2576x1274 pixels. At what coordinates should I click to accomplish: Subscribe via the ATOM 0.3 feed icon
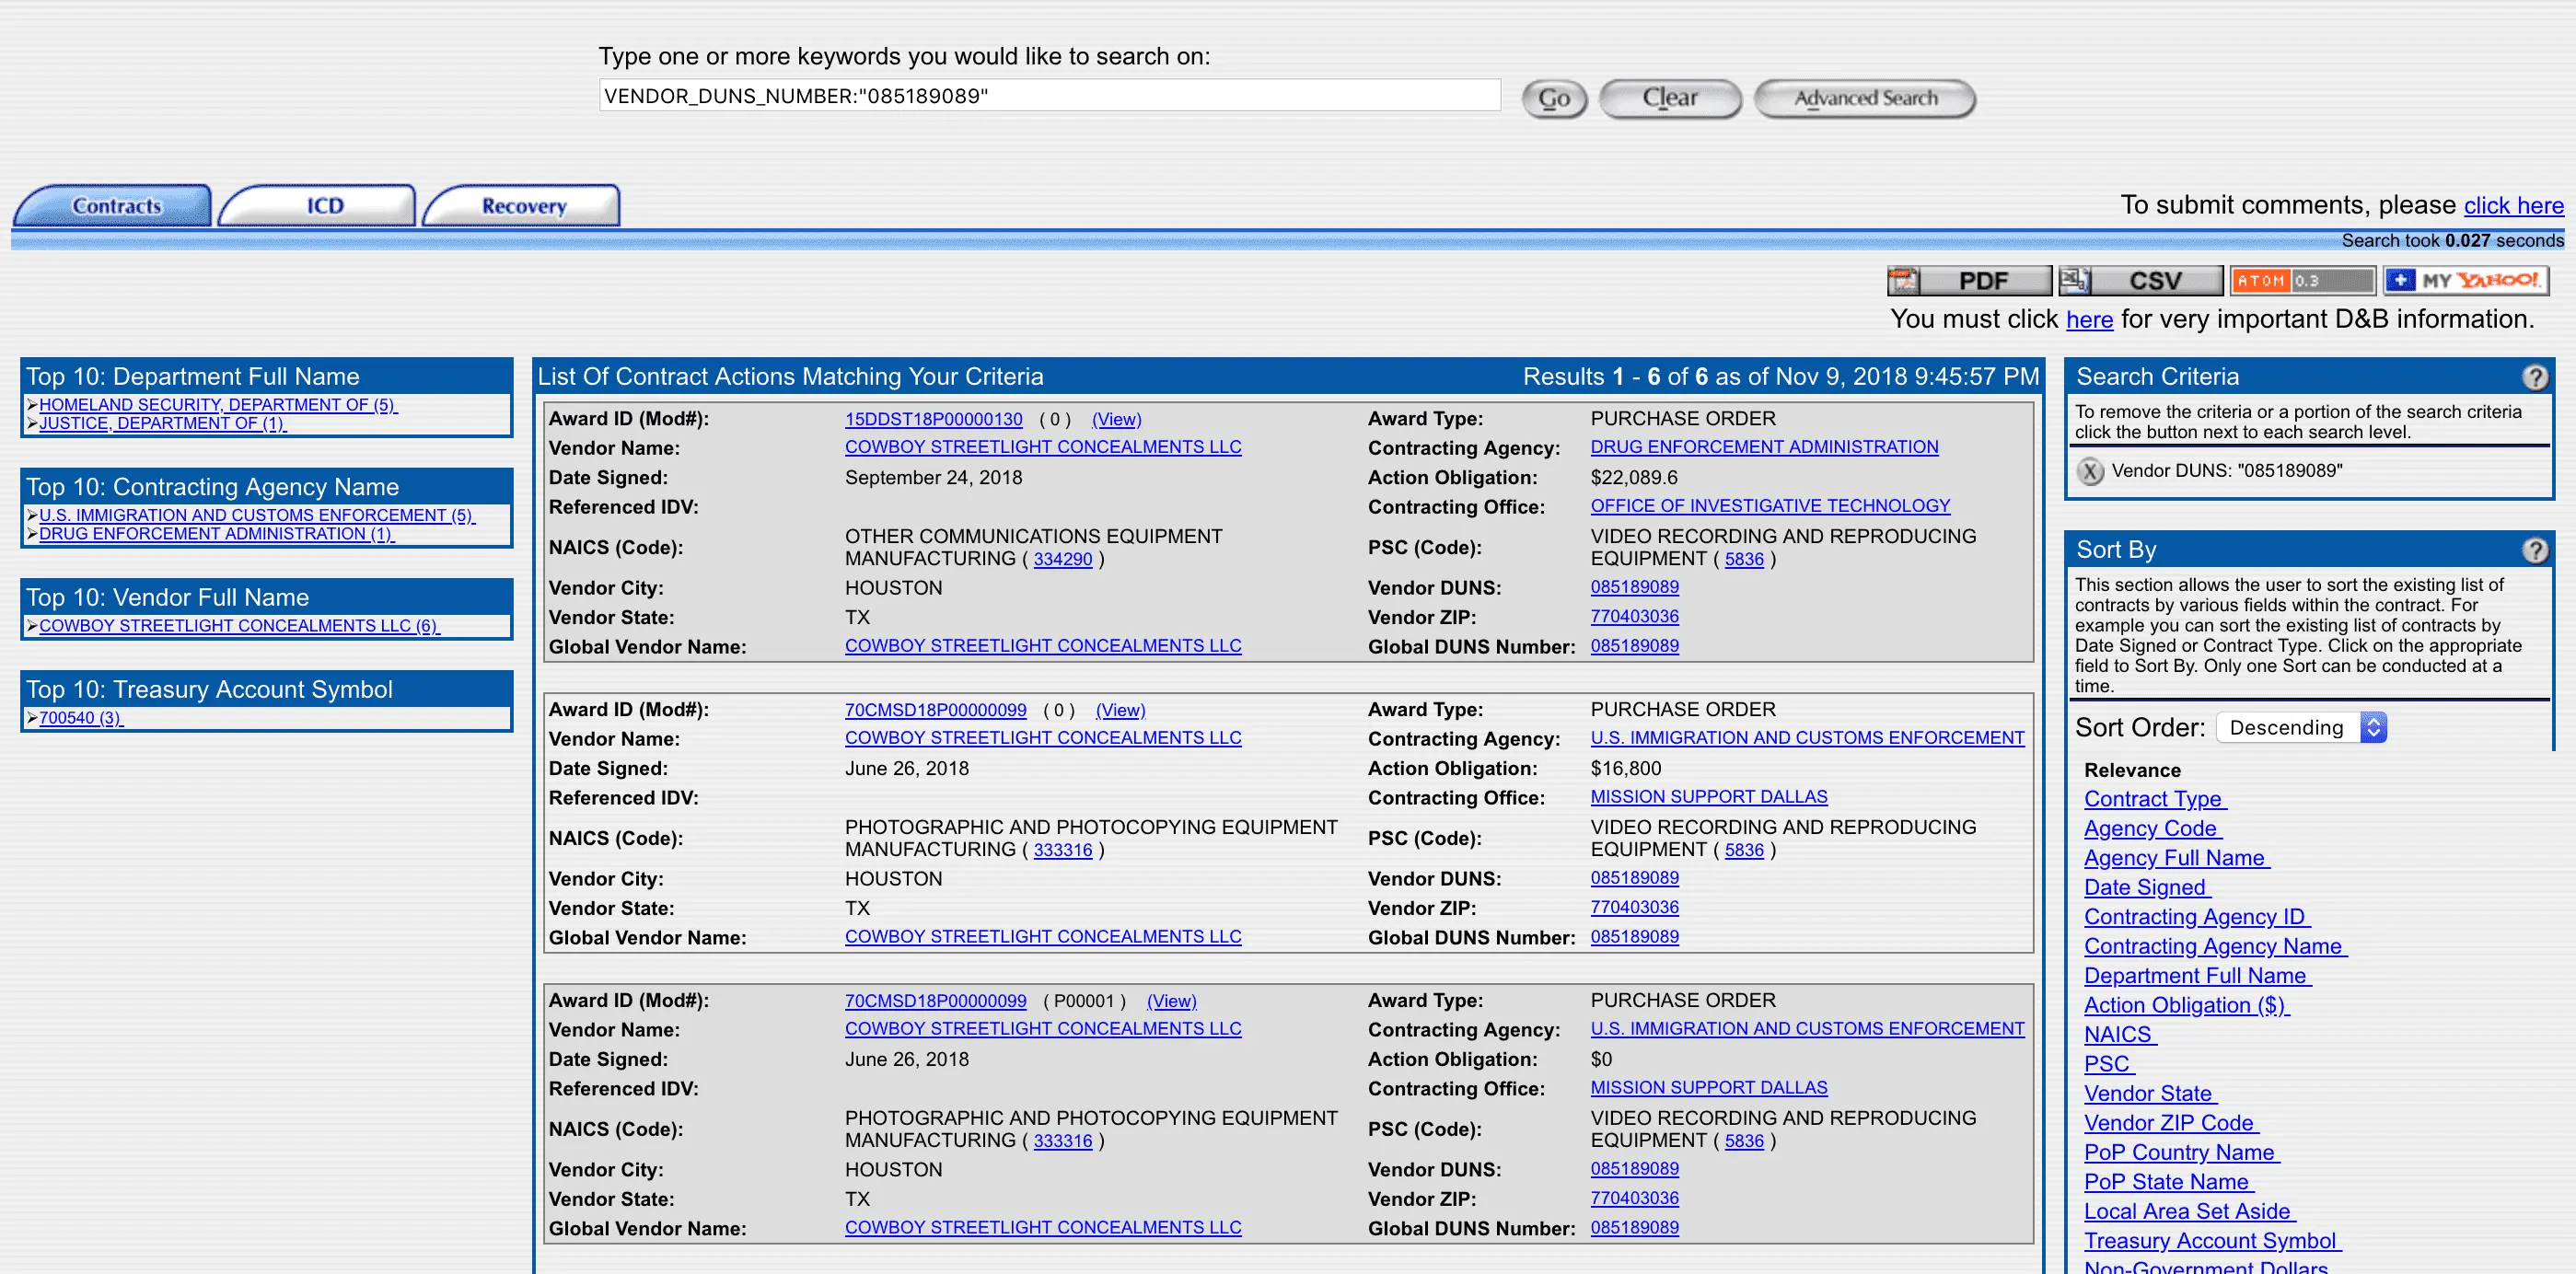2302,281
